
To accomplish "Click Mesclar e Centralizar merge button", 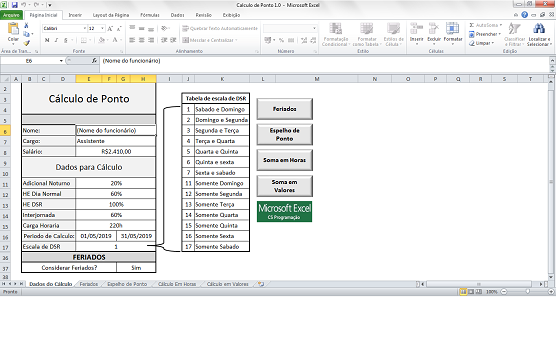I will pos(210,40).
